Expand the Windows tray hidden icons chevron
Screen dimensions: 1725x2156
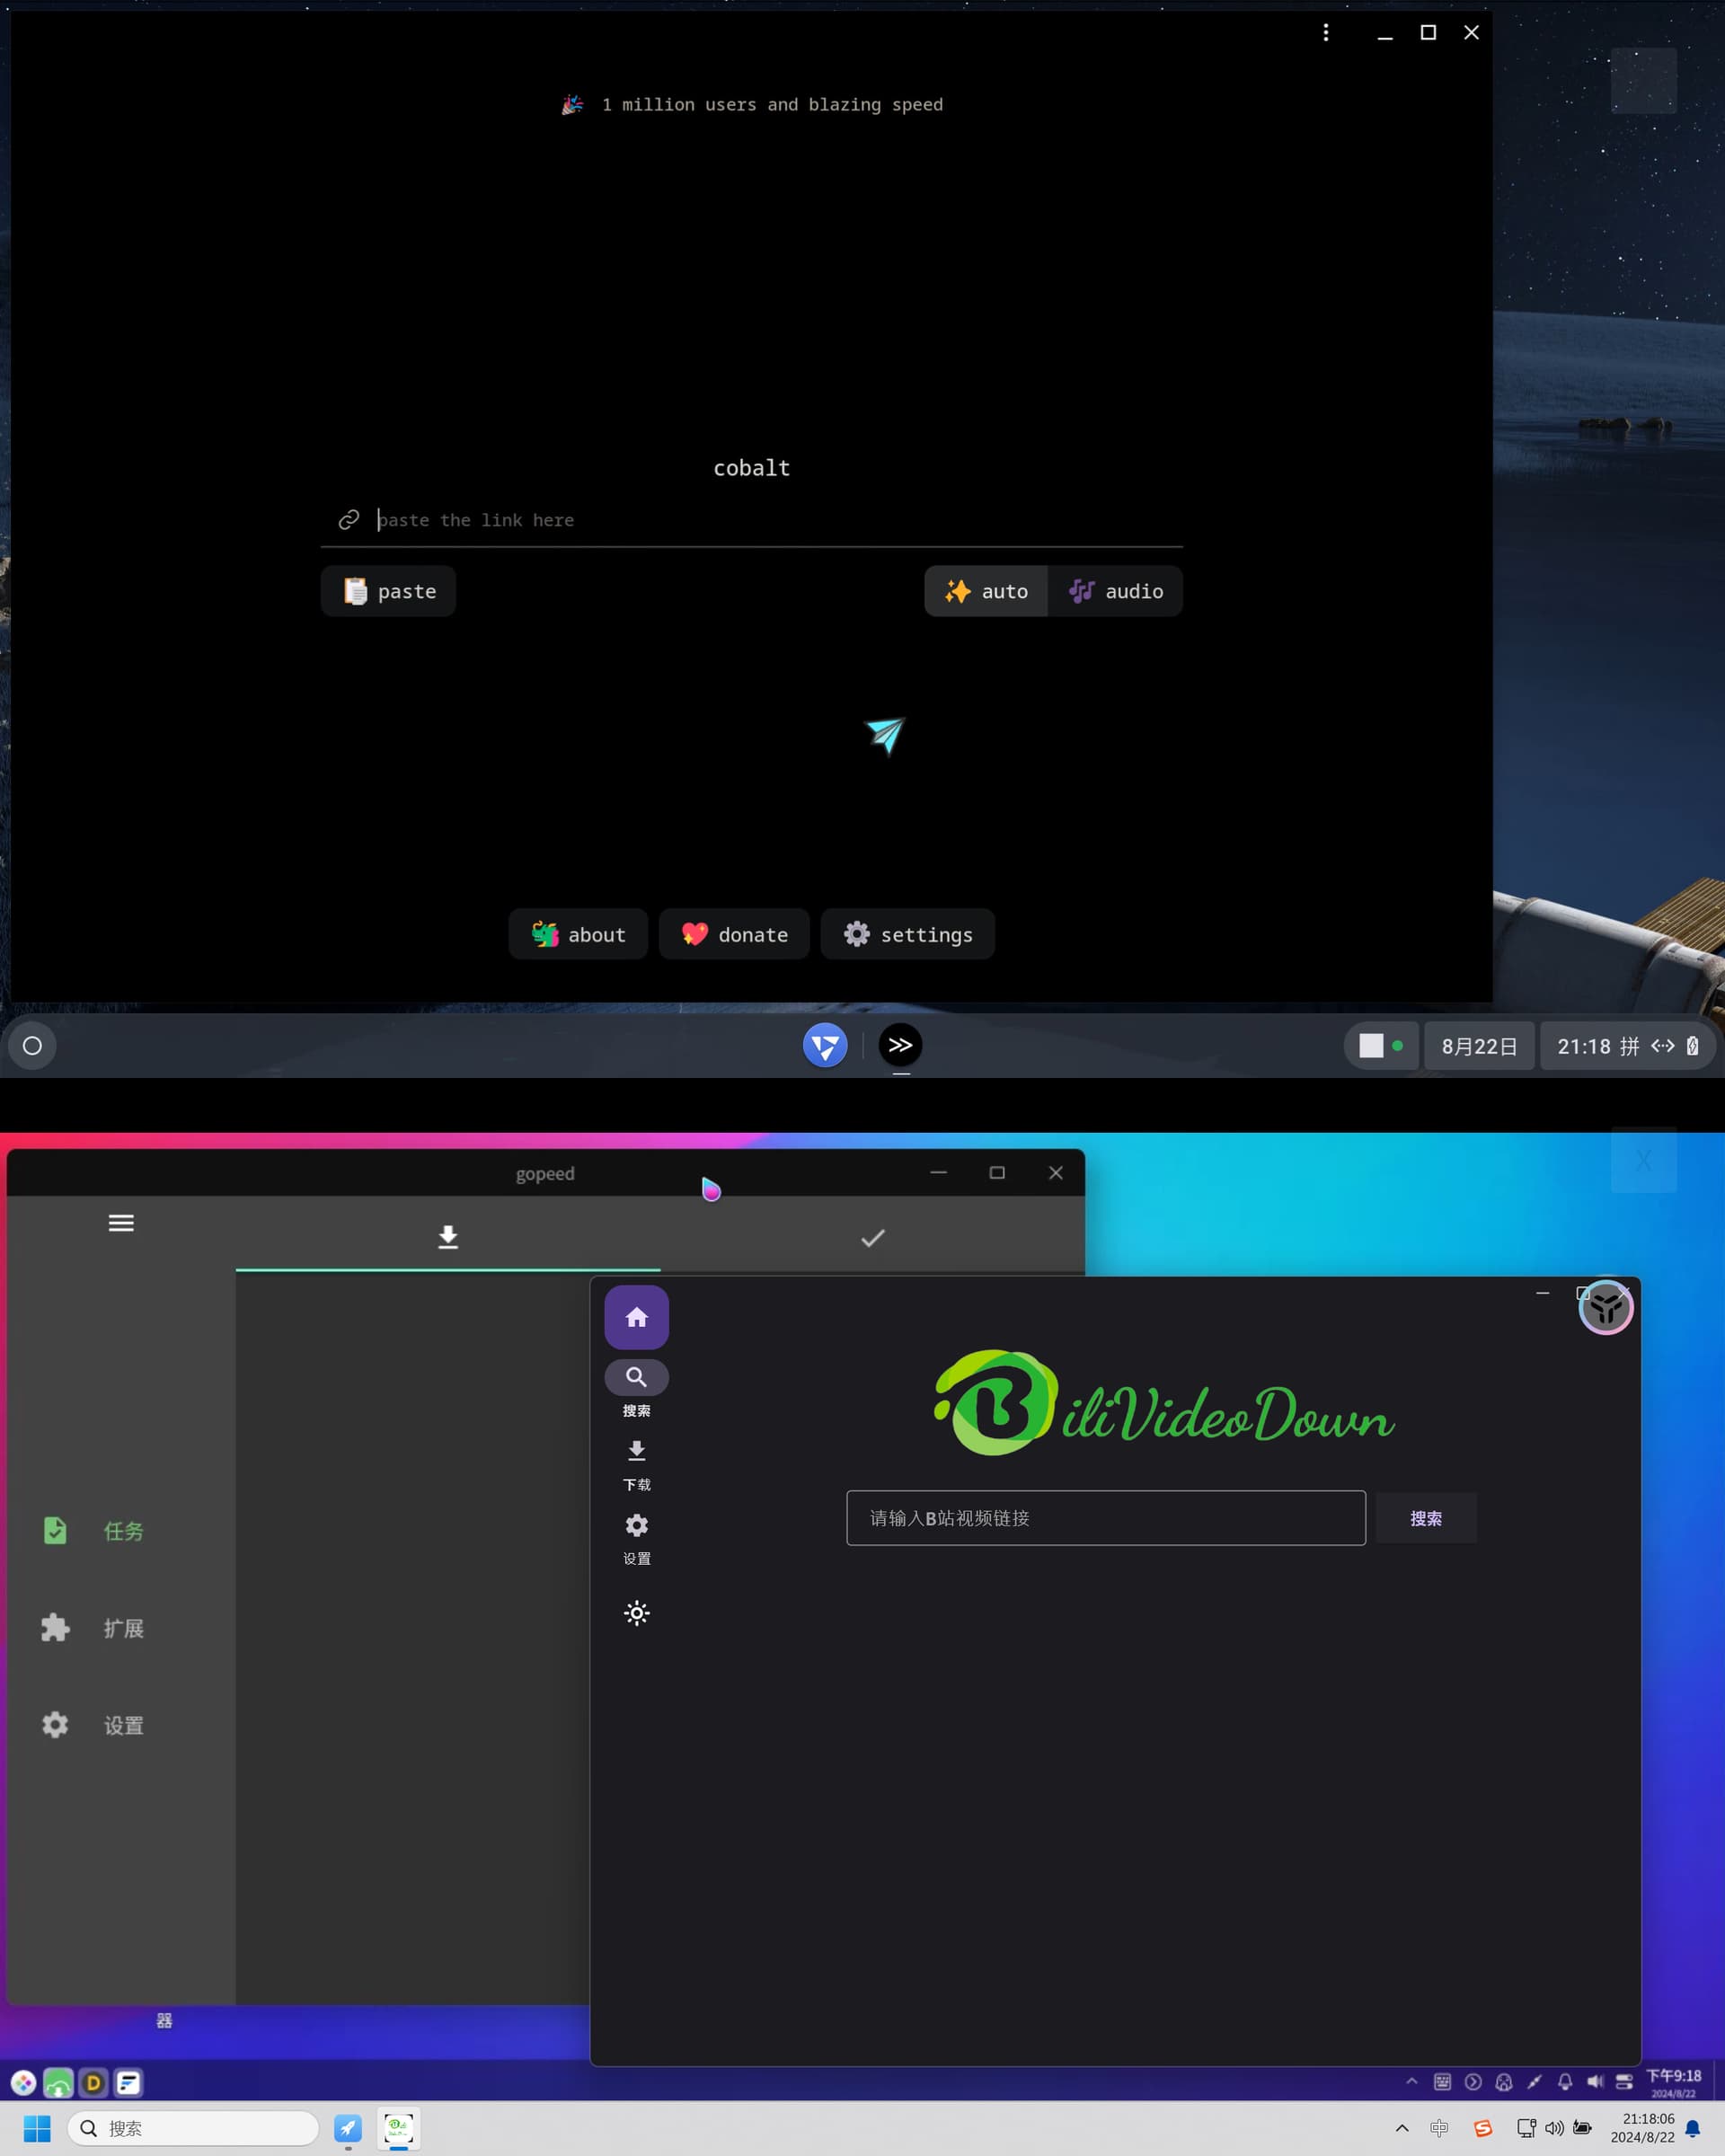(x=1402, y=2128)
